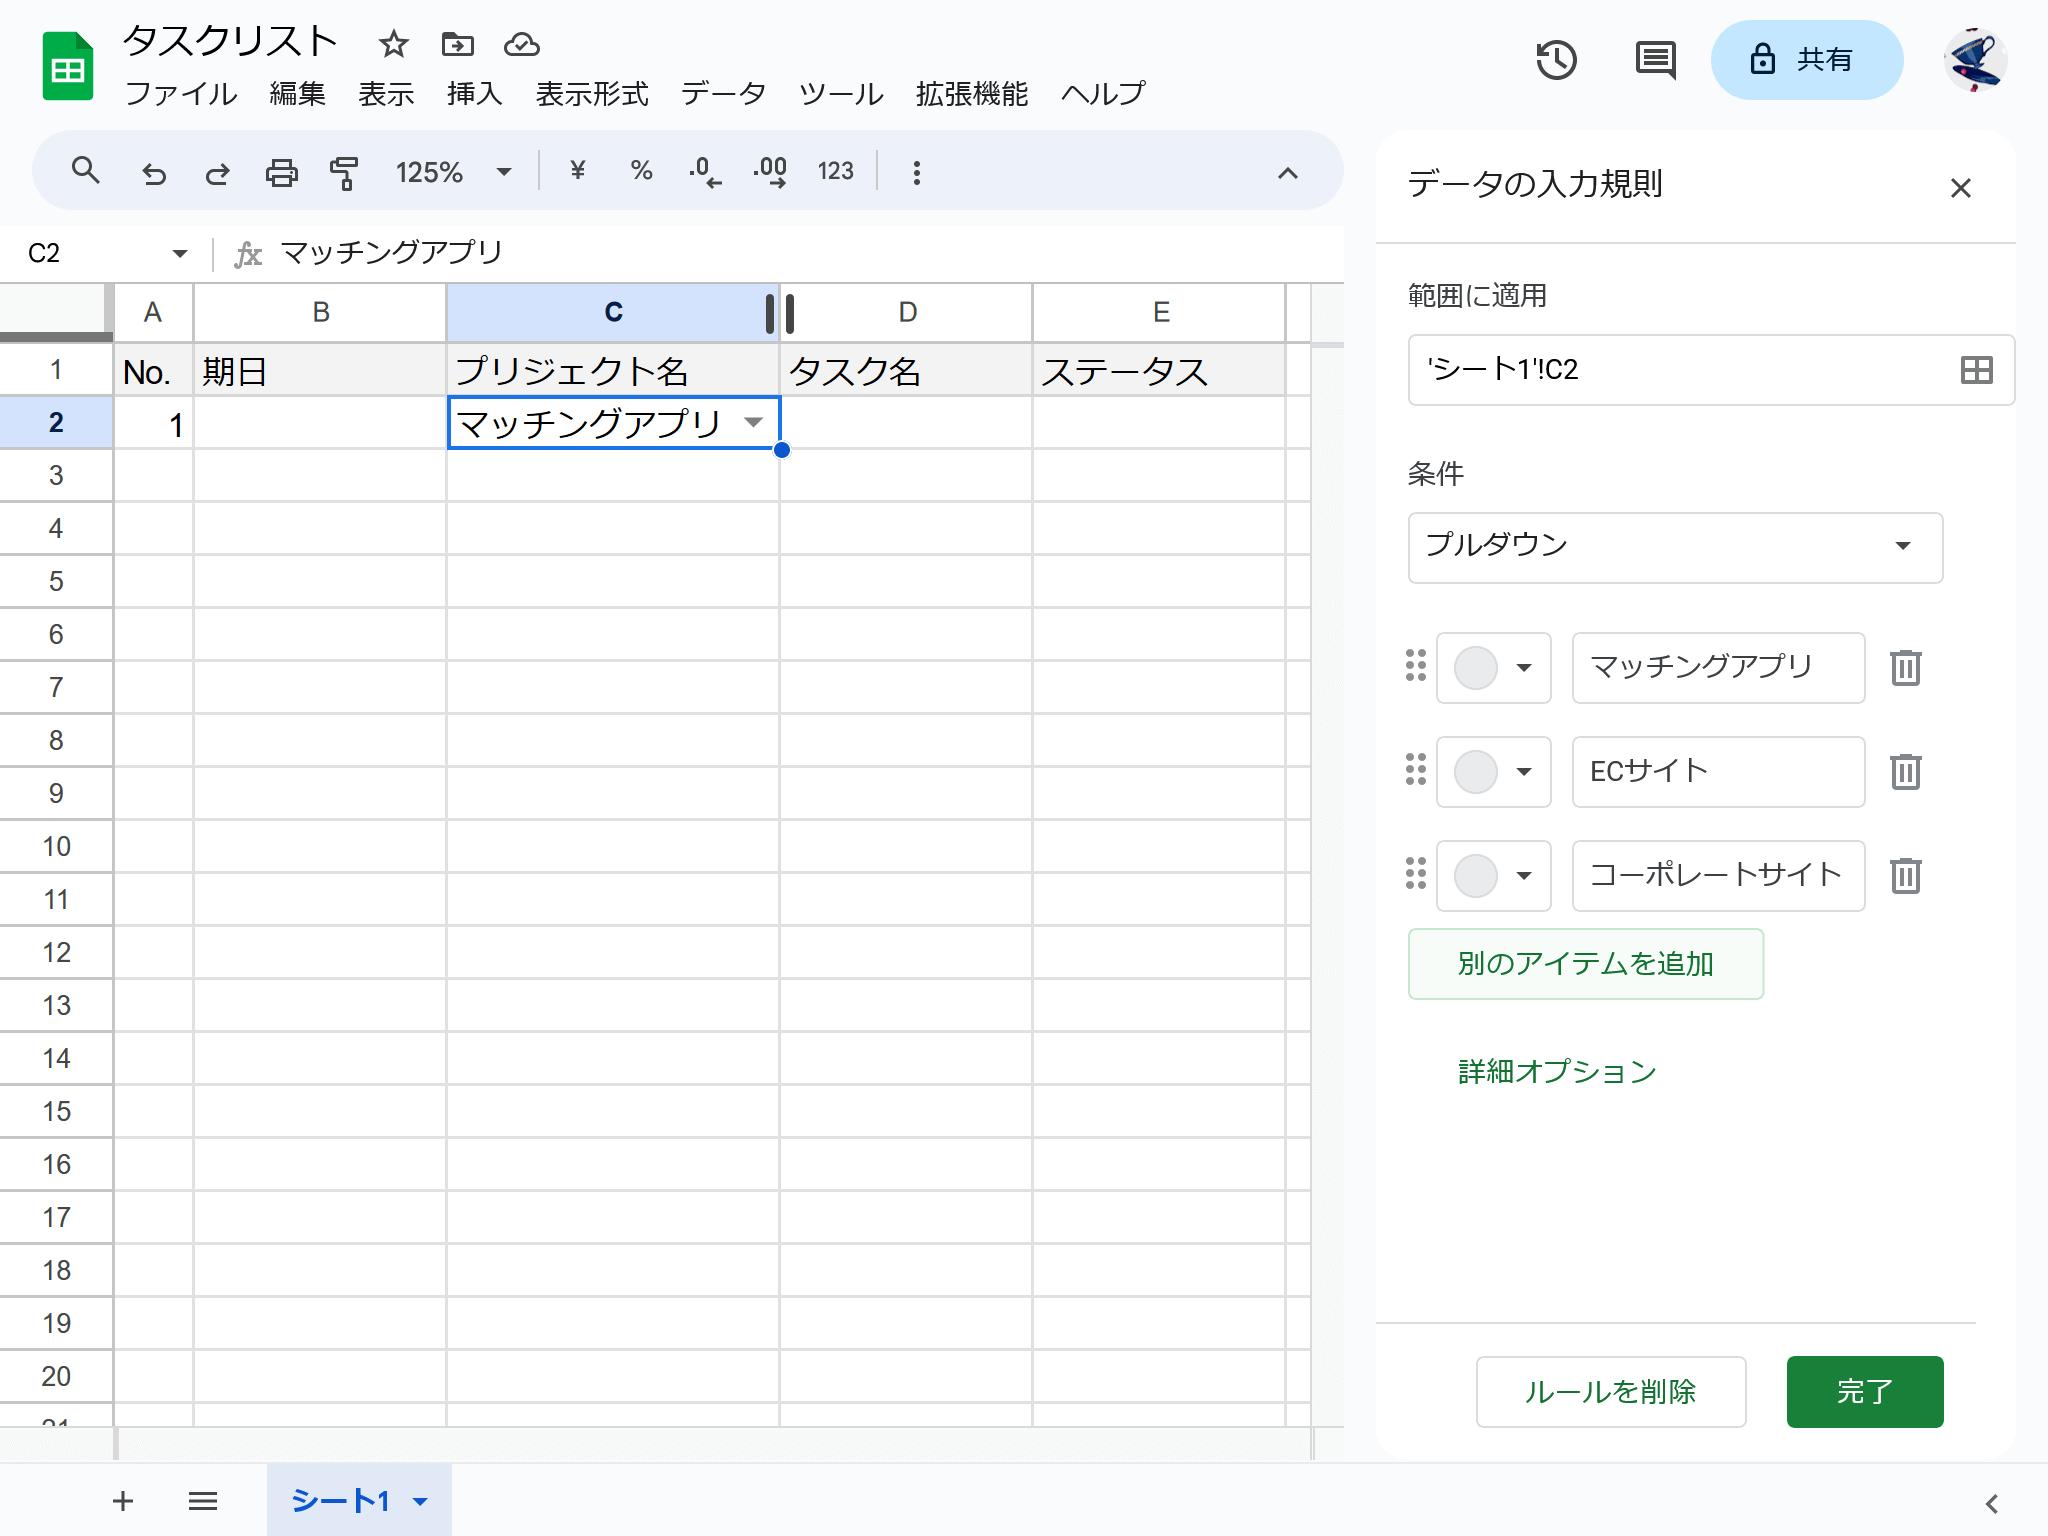
Task: Open the ツール menu
Action: [841, 94]
